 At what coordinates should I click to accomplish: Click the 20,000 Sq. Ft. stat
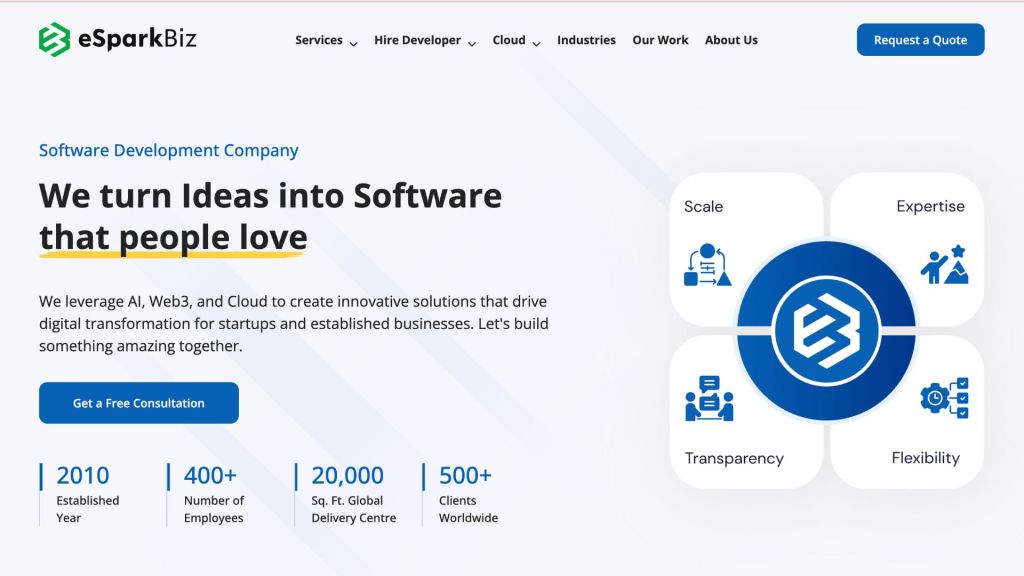(x=347, y=494)
